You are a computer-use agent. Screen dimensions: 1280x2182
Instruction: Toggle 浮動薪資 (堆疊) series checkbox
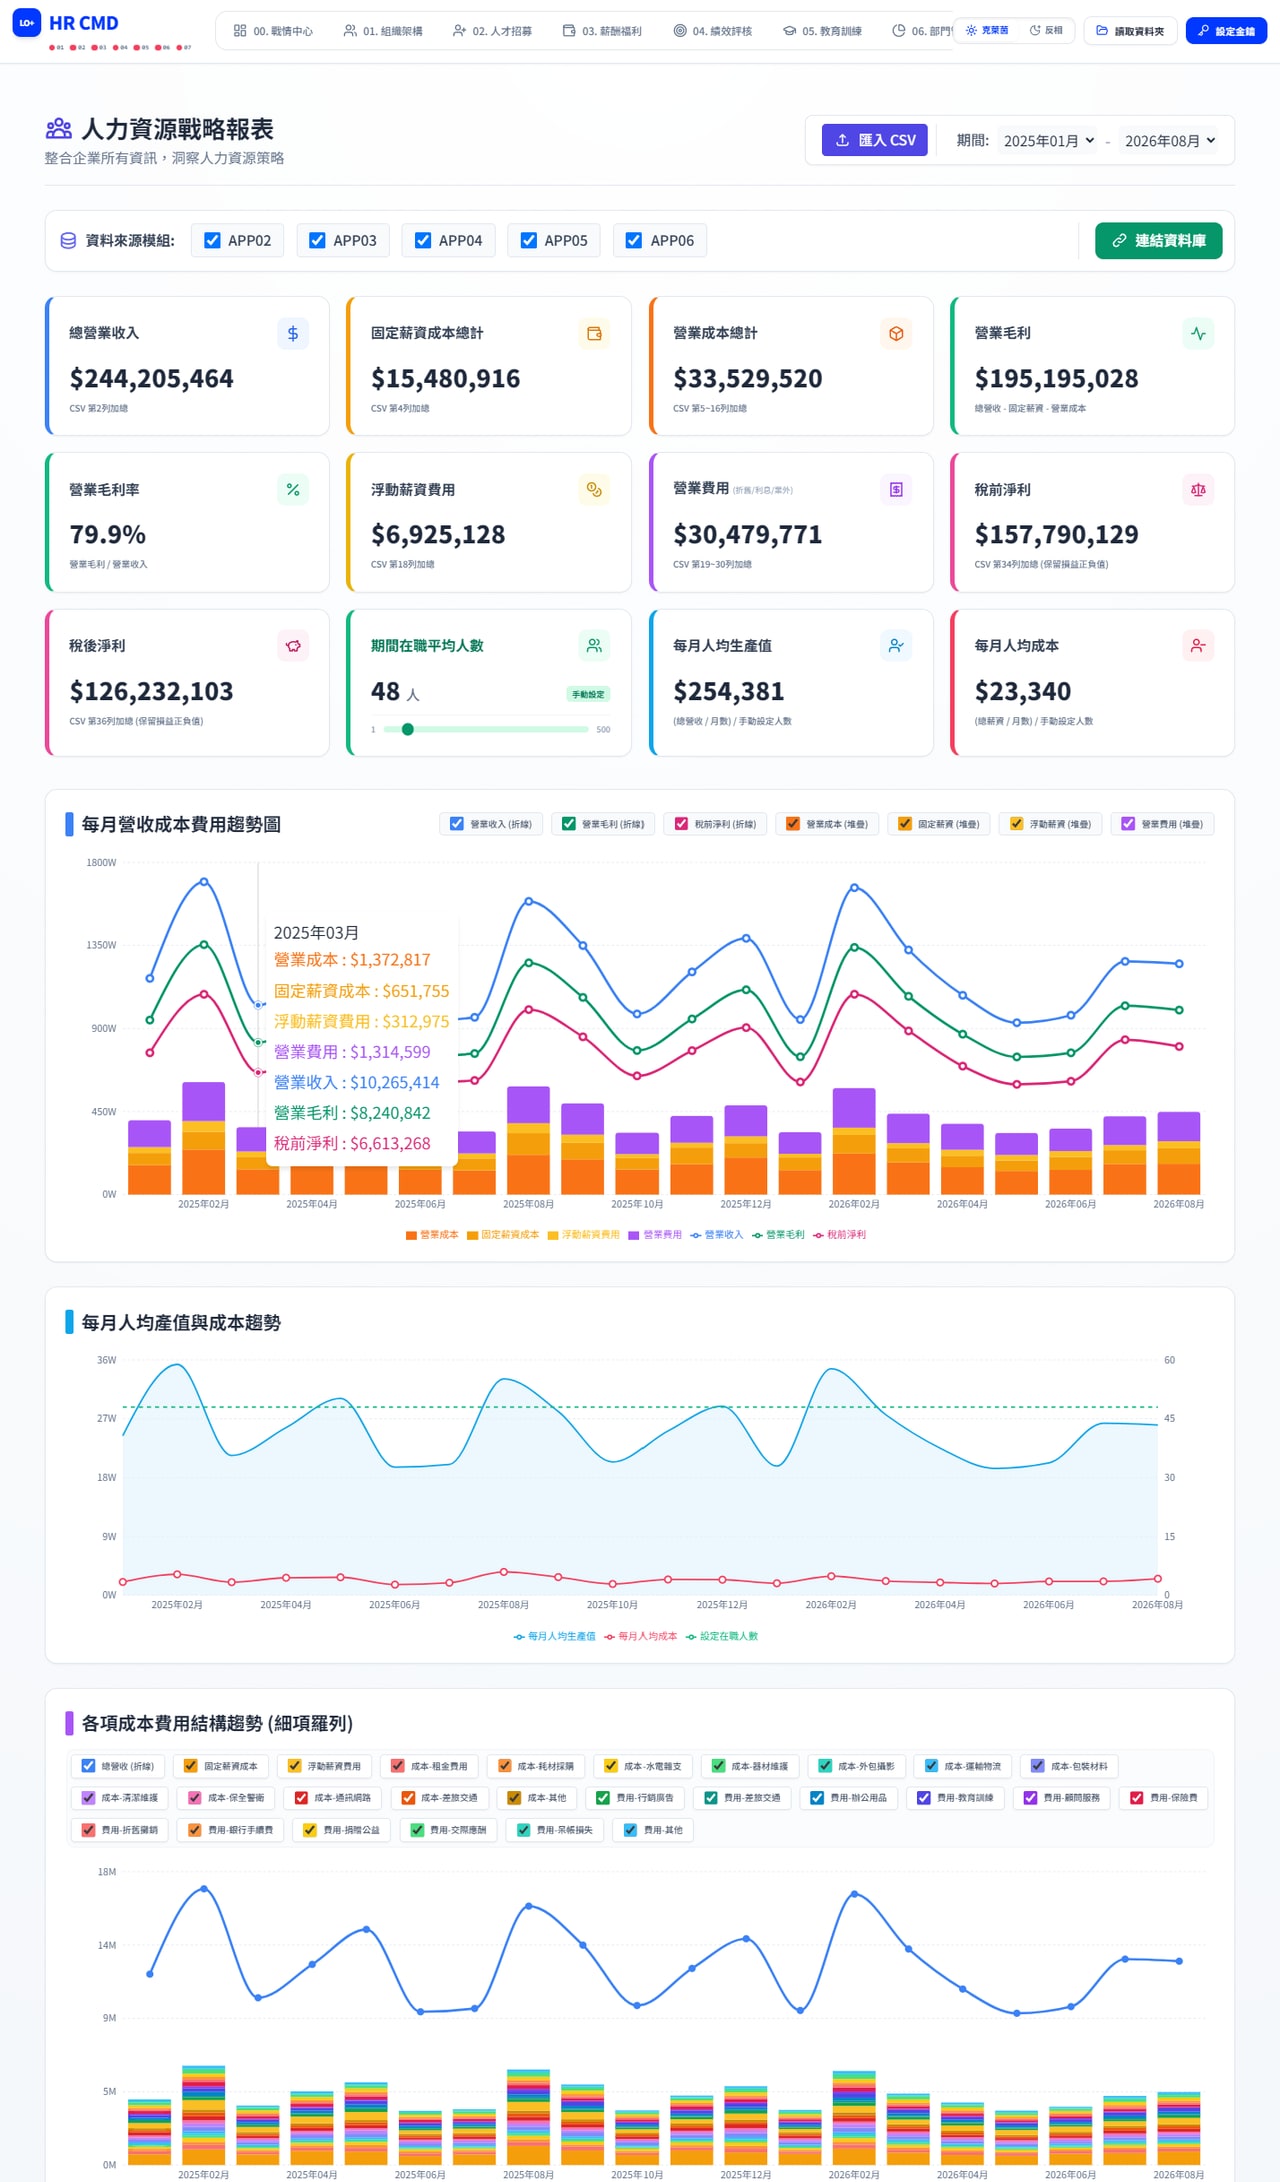click(1017, 824)
